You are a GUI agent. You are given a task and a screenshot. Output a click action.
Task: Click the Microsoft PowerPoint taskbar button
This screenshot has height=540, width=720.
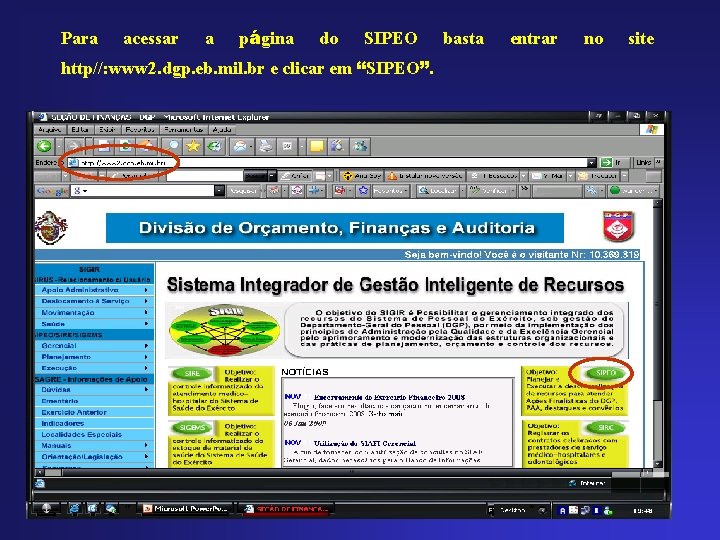pyautogui.click(x=185, y=509)
